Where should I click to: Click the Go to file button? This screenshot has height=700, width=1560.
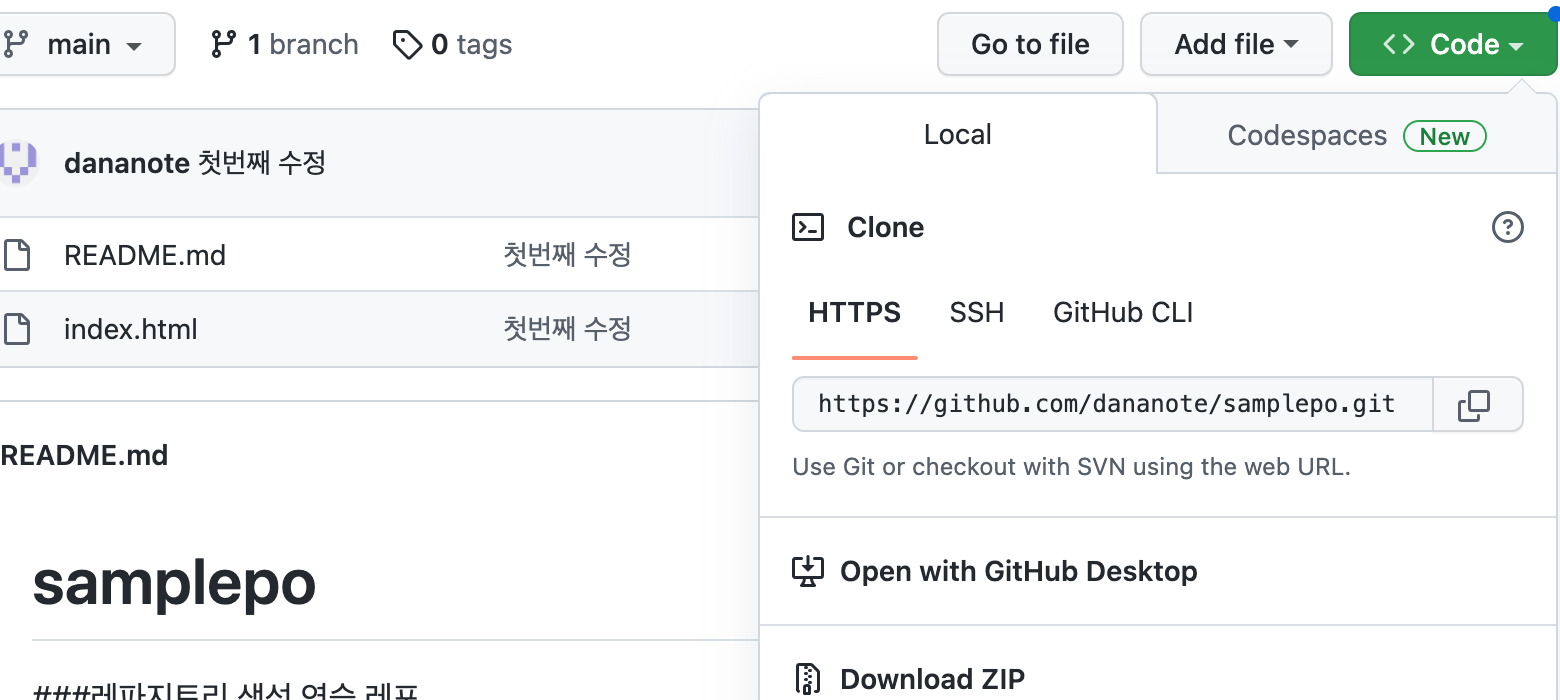pos(1030,44)
